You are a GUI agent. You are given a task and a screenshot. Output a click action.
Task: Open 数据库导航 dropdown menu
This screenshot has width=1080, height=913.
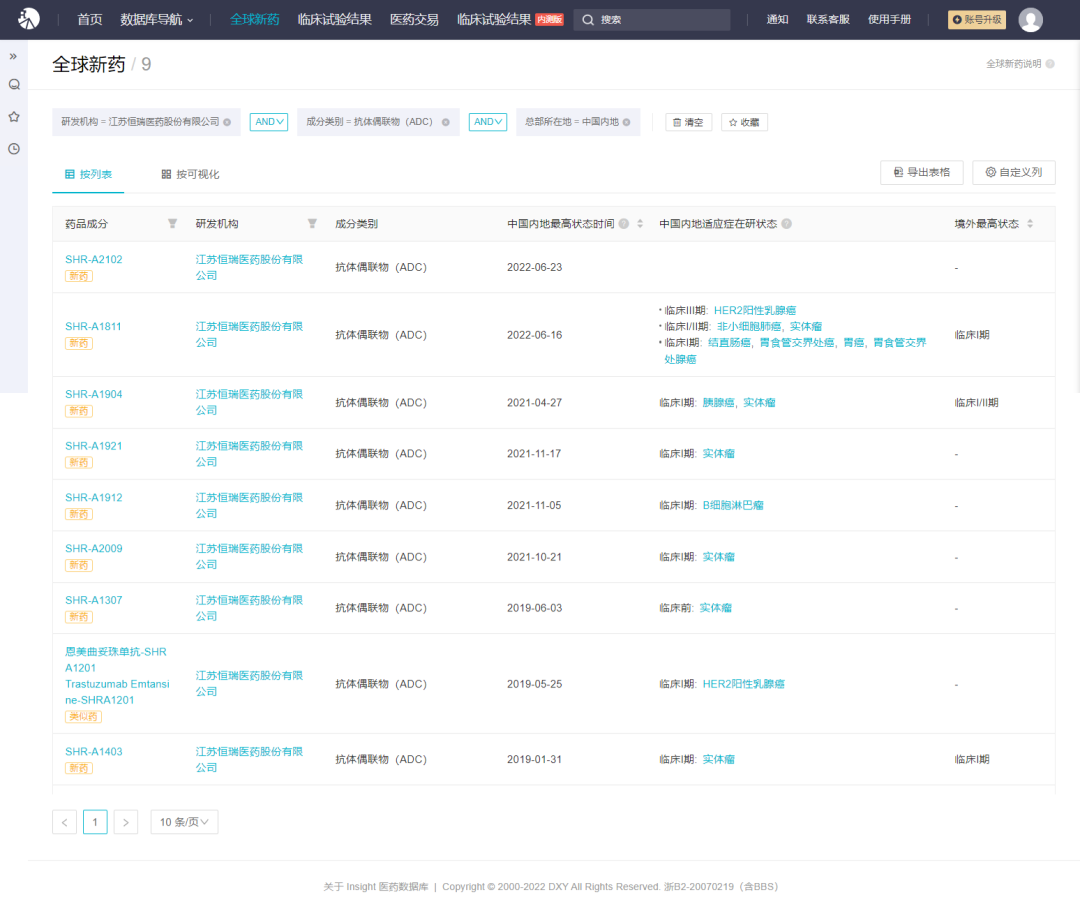tap(156, 19)
